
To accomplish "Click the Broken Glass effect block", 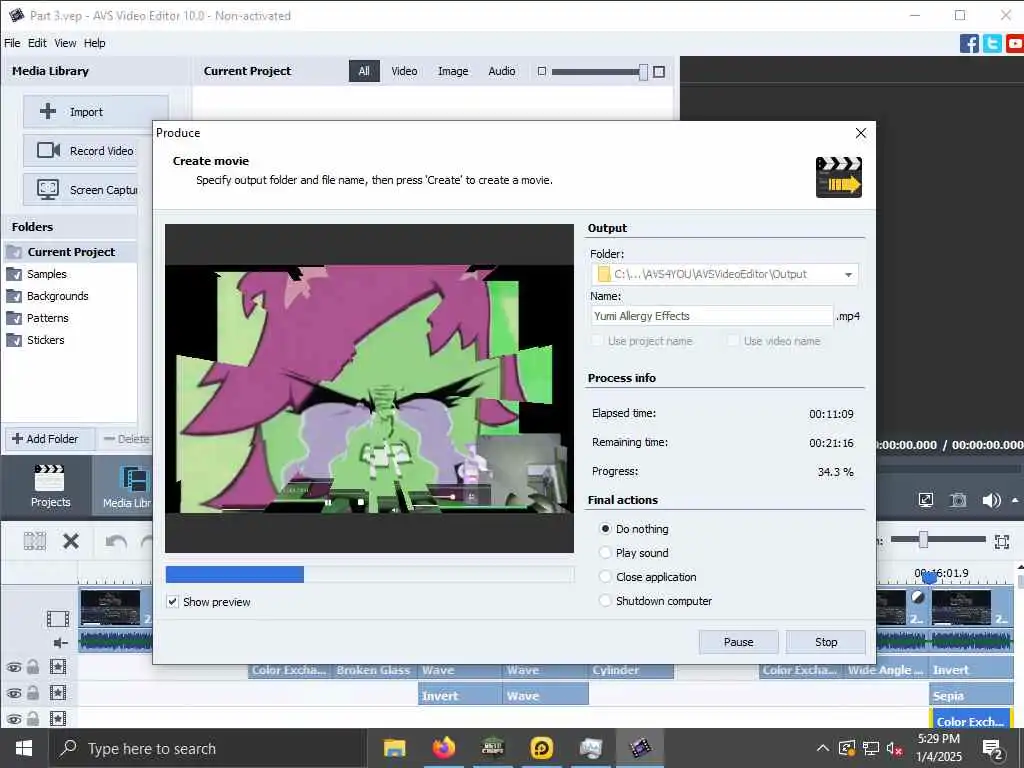I will [375, 671].
